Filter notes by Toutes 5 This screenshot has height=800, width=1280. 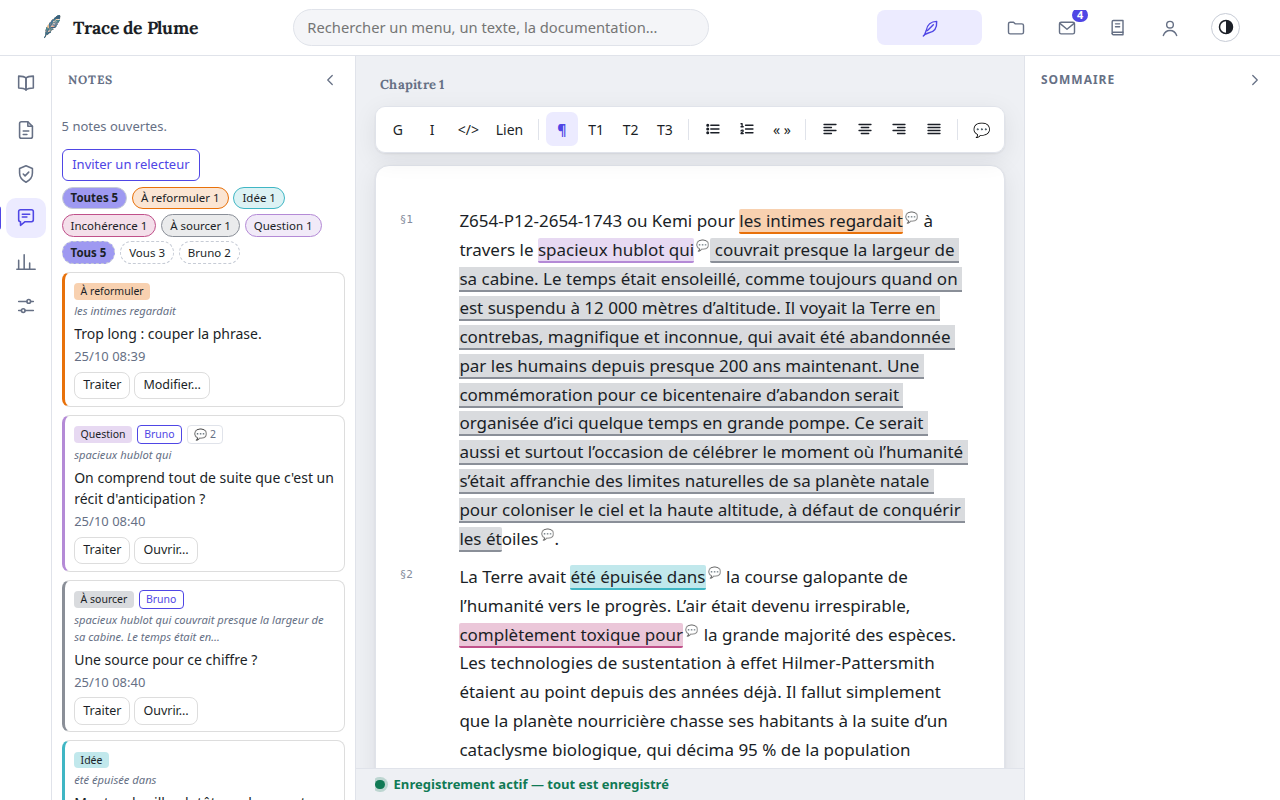94,198
